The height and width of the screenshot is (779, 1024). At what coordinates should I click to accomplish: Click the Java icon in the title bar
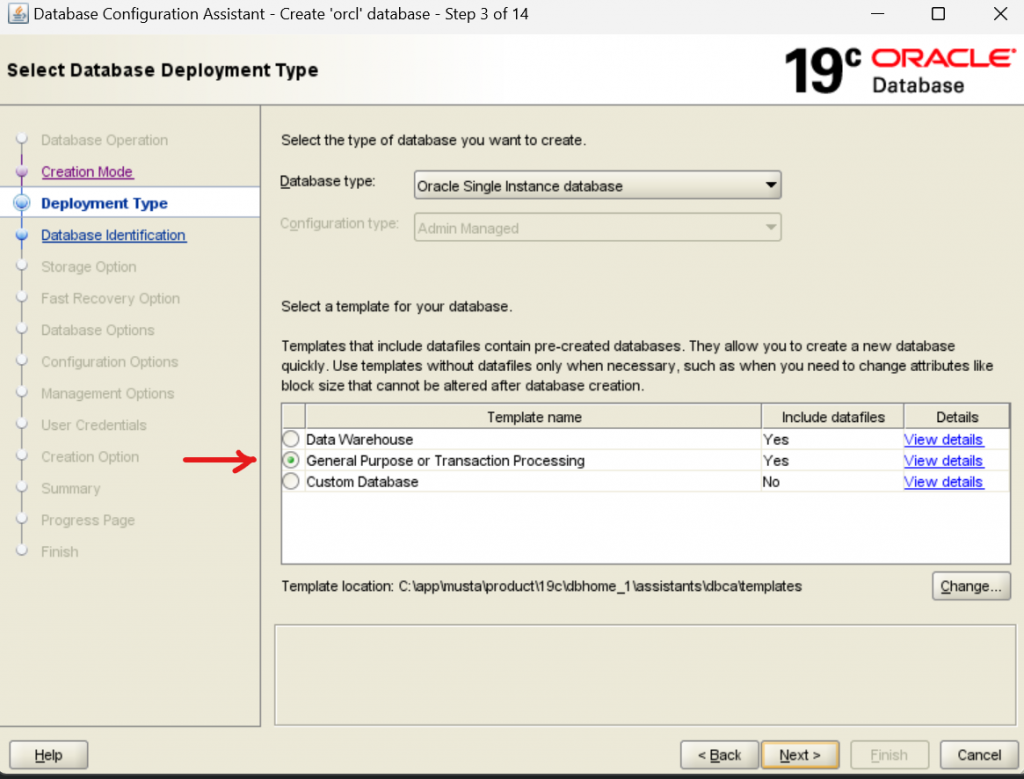pyautogui.click(x=17, y=14)
